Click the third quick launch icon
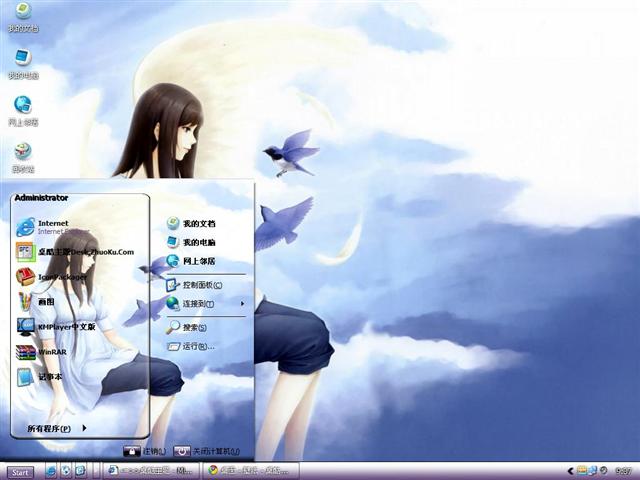The image size is (640, 480). pyautogui.click(x=80, y=471)
